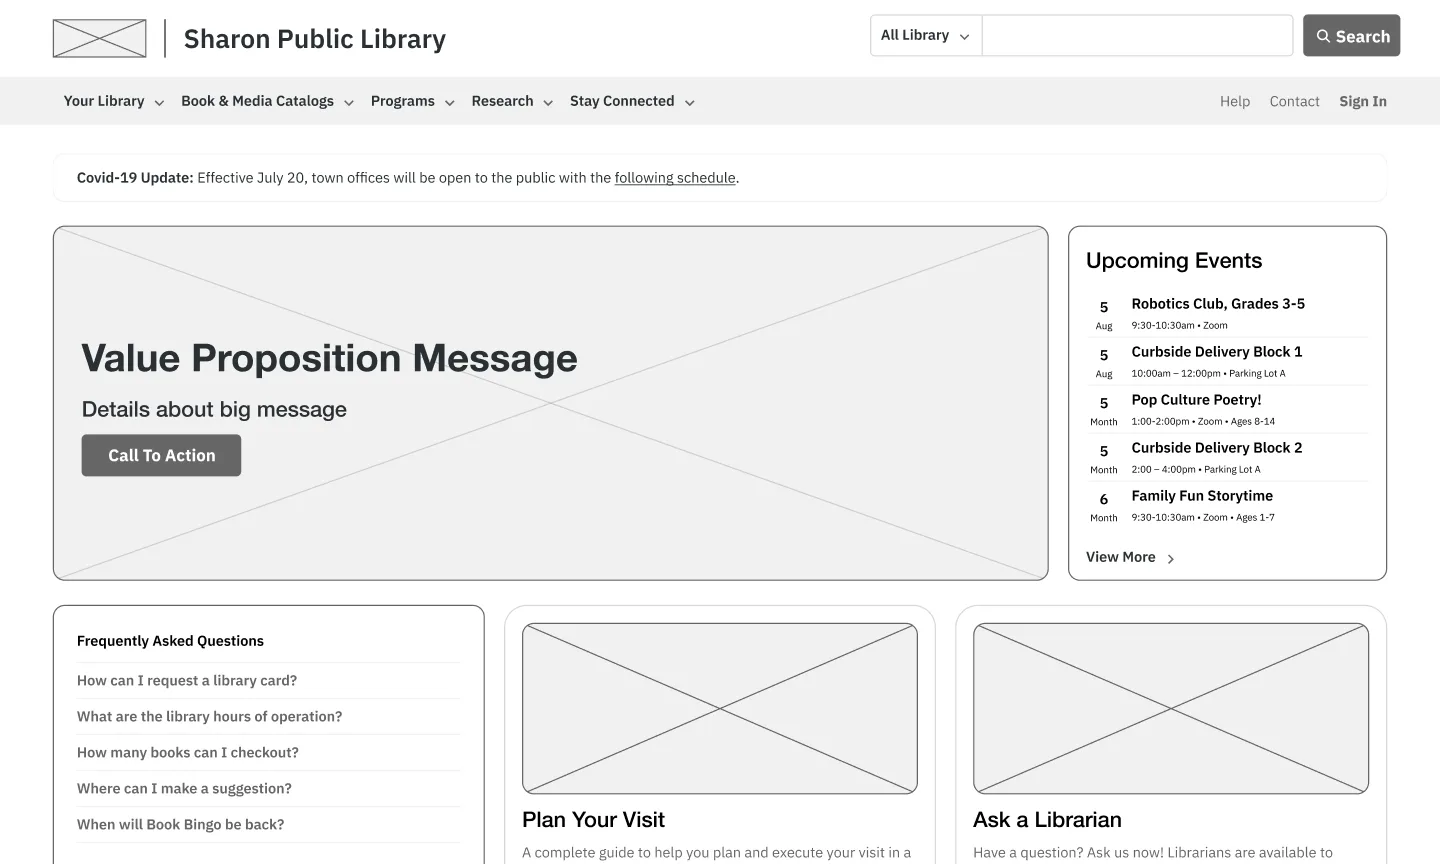Viewport: 1440px width, 864px height.
Task: Click the Search button
Action: (1351, 35)
